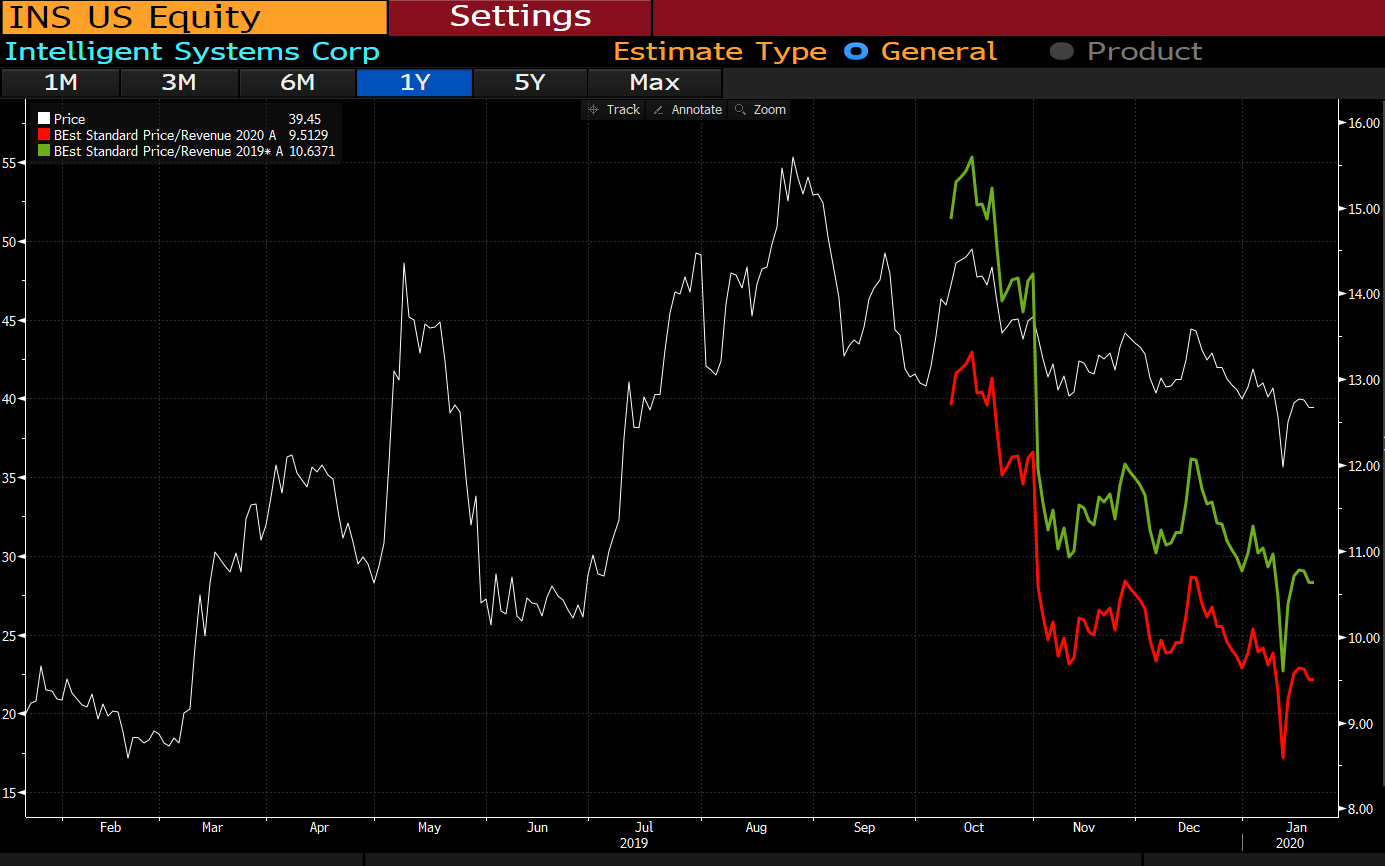This screenshot has width=1385, height=866.
Task: Set the chart period to 3M
Action: 179,83
